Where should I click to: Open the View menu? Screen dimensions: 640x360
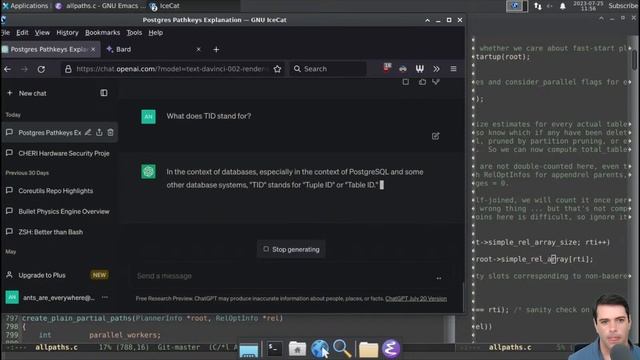point(42,33)
